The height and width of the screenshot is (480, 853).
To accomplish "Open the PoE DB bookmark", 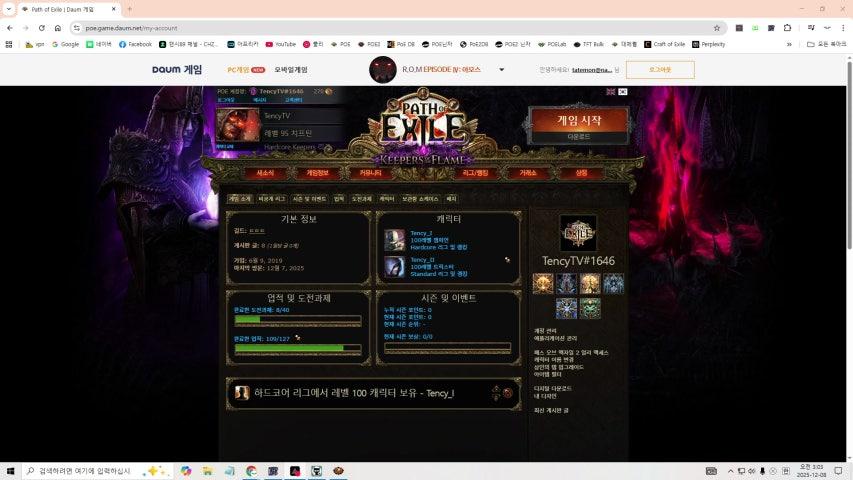I will [401, 44].
